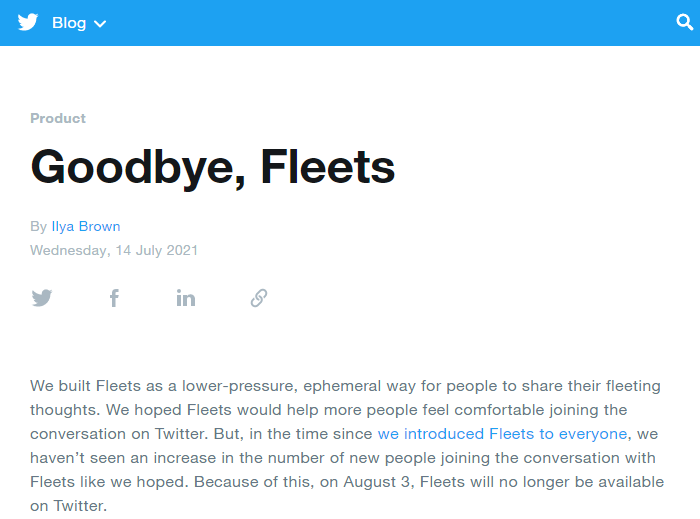Click the "Goodbye, Fleets" headline
Image resolution: width=700 pixels, height=519 pixels.
(x=212, y=167)
